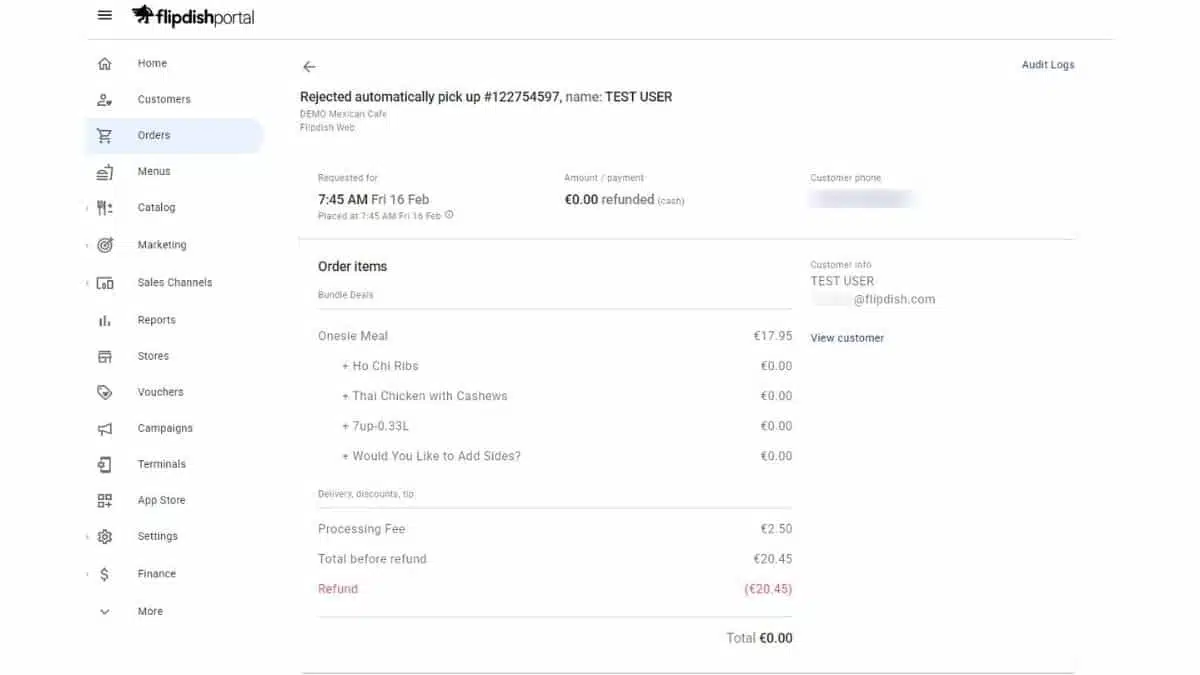1200x675 pixels.
Task: Open the App Store menu item
Action: 161,500
